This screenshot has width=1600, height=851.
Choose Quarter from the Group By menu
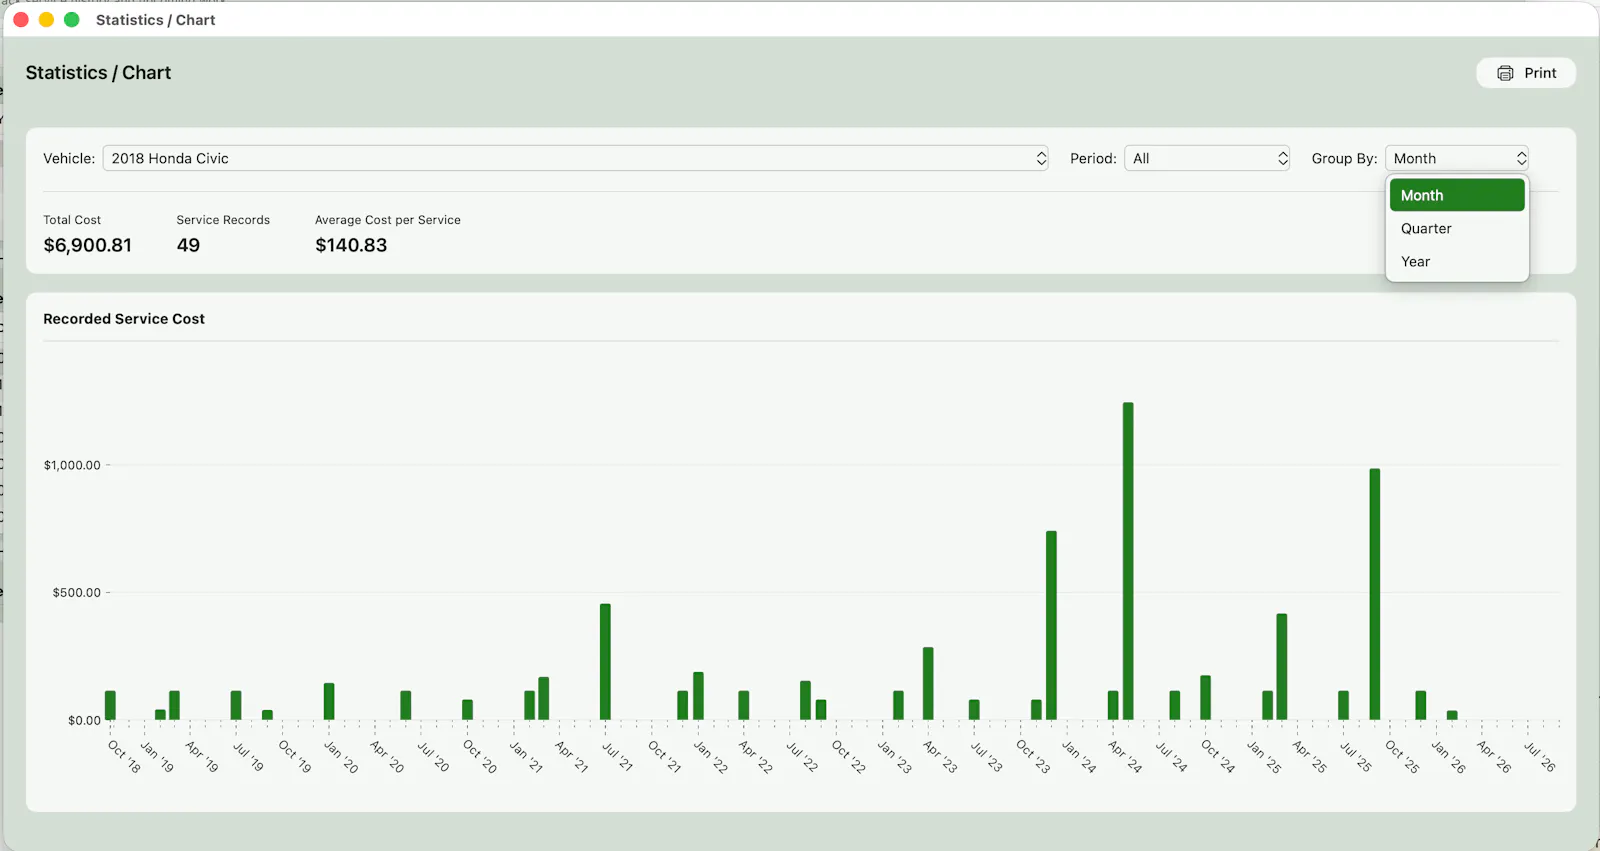(x=1457, y=228)
